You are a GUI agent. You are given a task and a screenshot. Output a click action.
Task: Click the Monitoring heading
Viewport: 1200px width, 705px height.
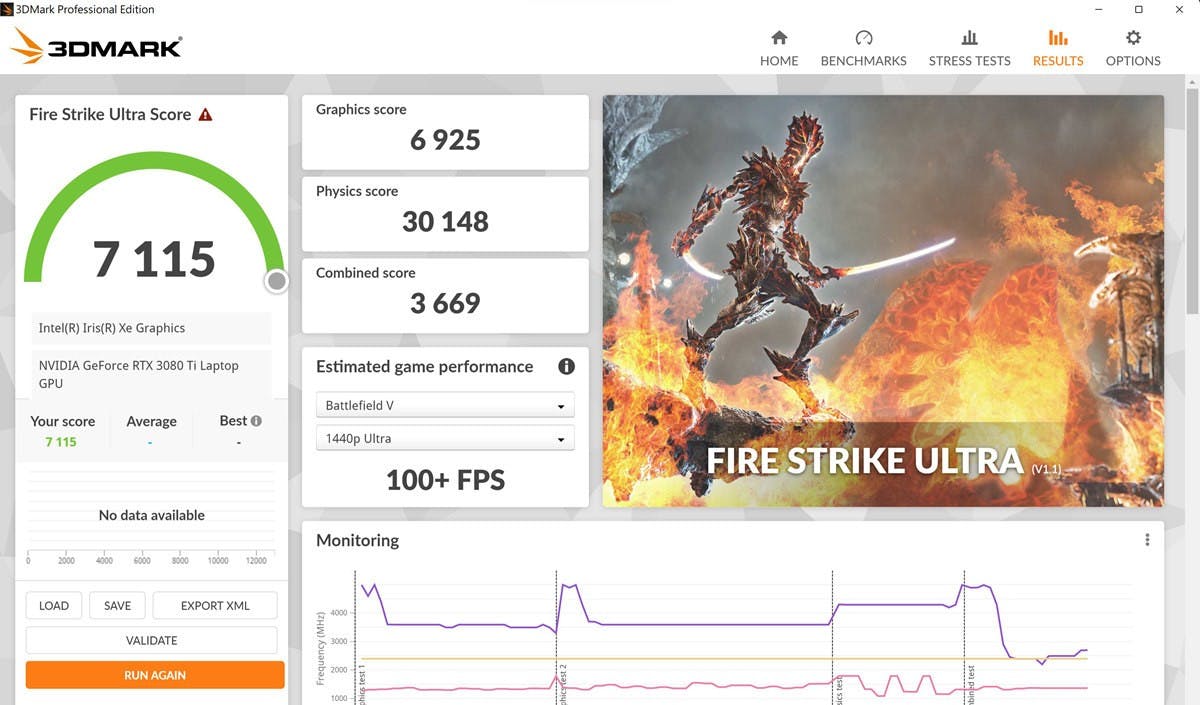click(x=357, y=540)
